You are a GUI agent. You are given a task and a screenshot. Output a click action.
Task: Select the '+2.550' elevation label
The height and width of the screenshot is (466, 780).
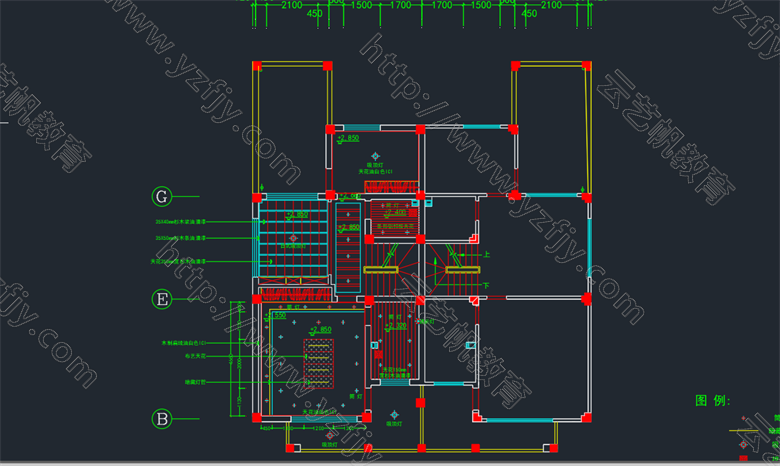point(276,315)
